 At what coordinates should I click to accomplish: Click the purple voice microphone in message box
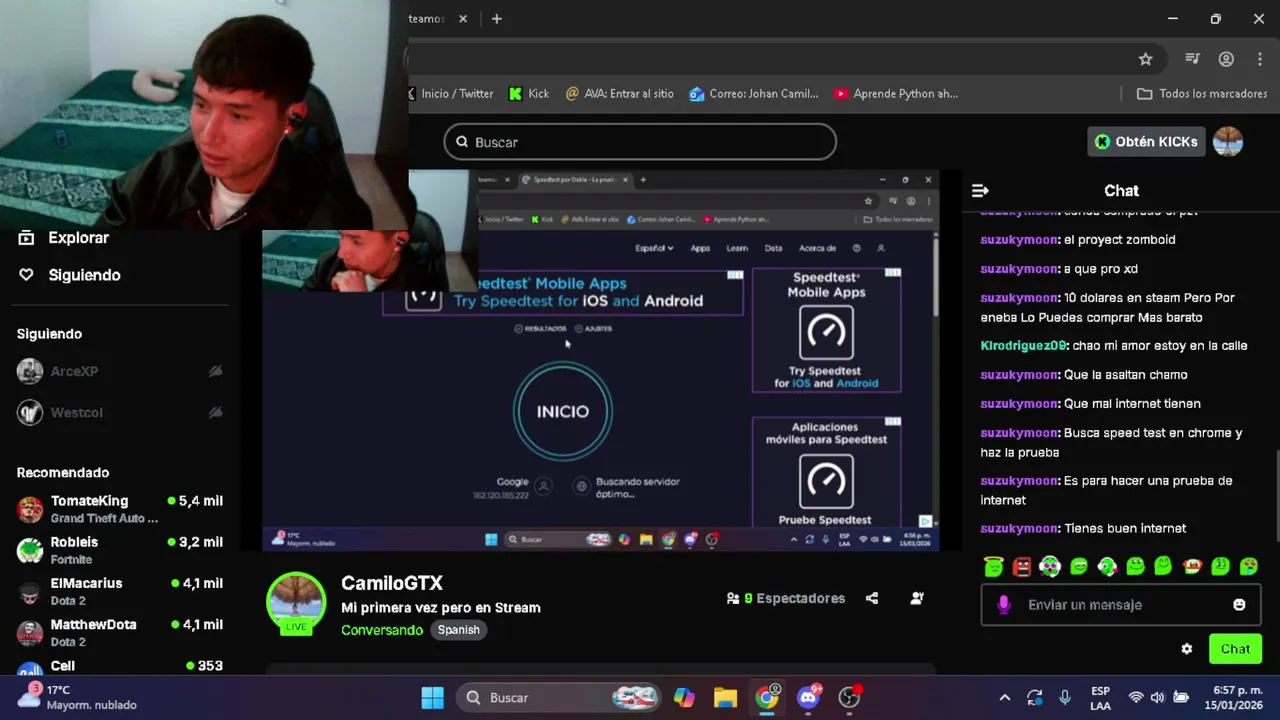(x=1004, y=605)
